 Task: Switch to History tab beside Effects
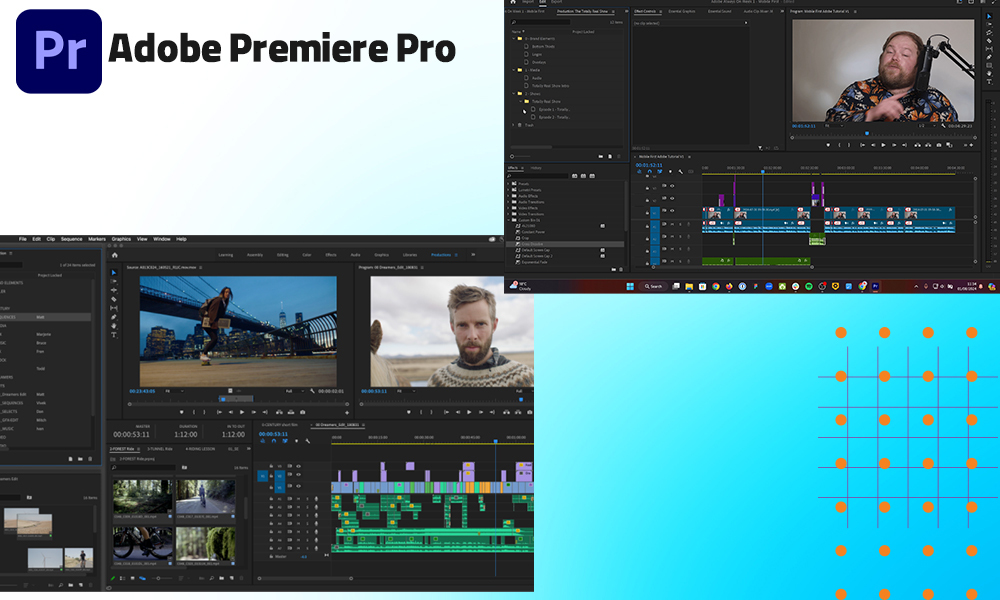click(536, 168)
